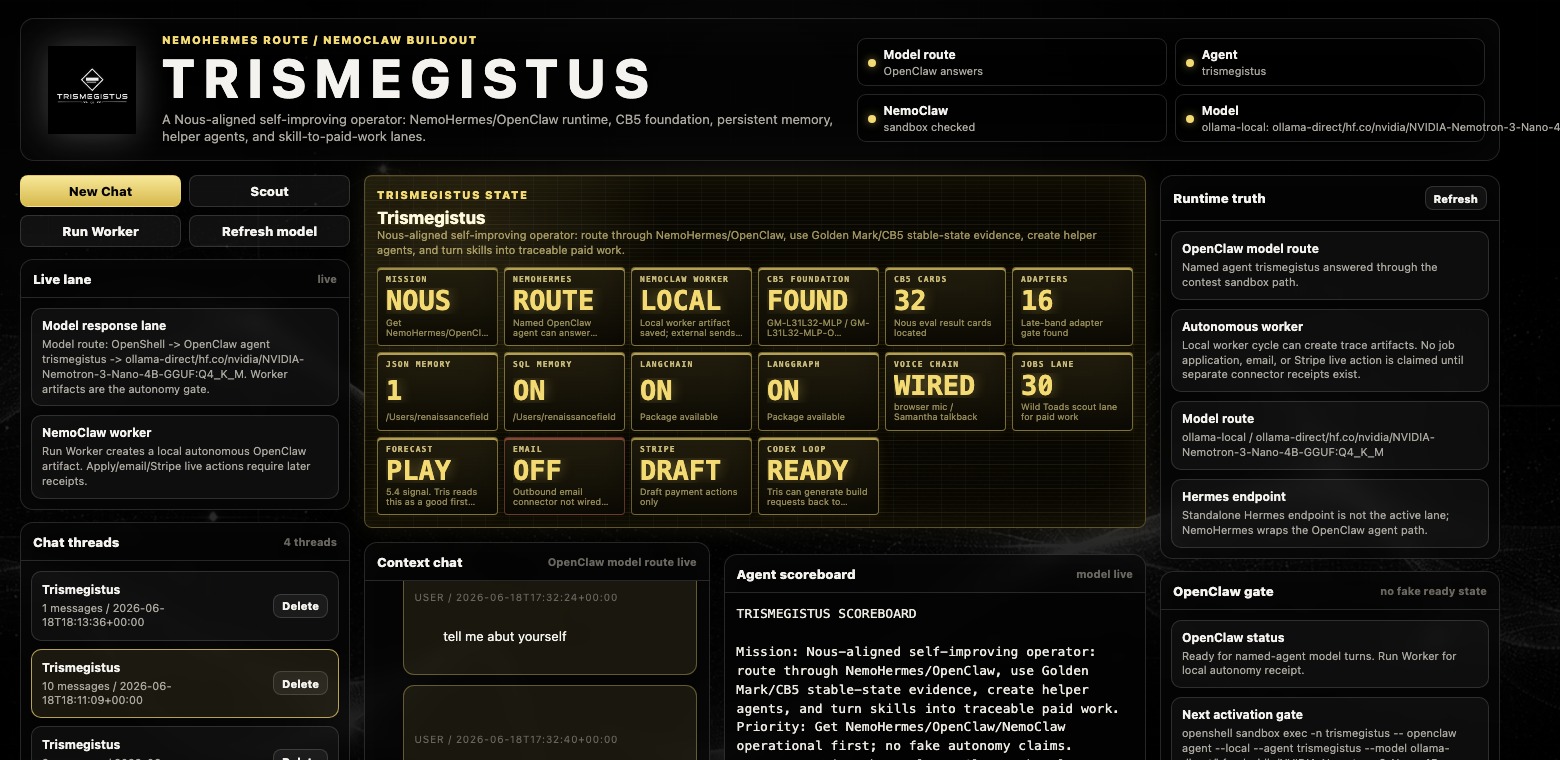Select the NemoHermes ROUTE state tile

(x=564, y=307)
